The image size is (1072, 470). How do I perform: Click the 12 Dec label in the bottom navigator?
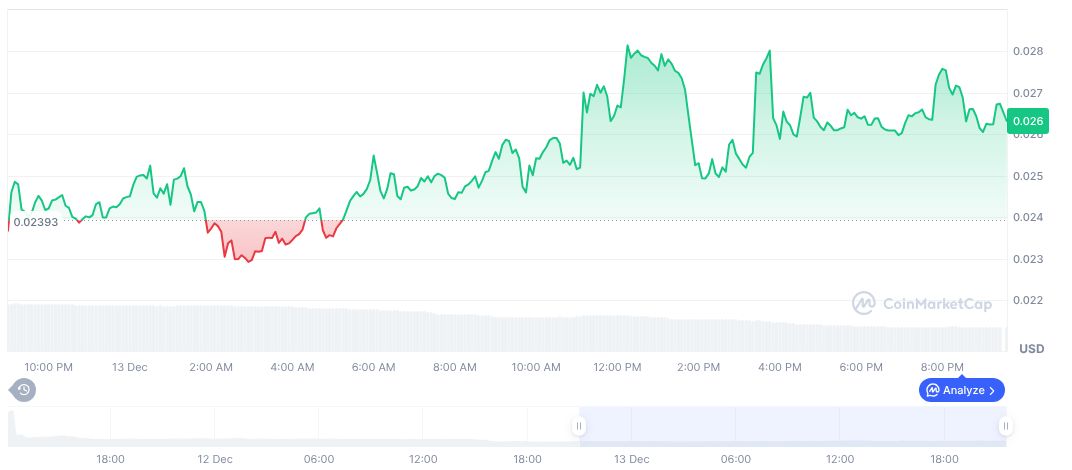(x=214, y=459)
